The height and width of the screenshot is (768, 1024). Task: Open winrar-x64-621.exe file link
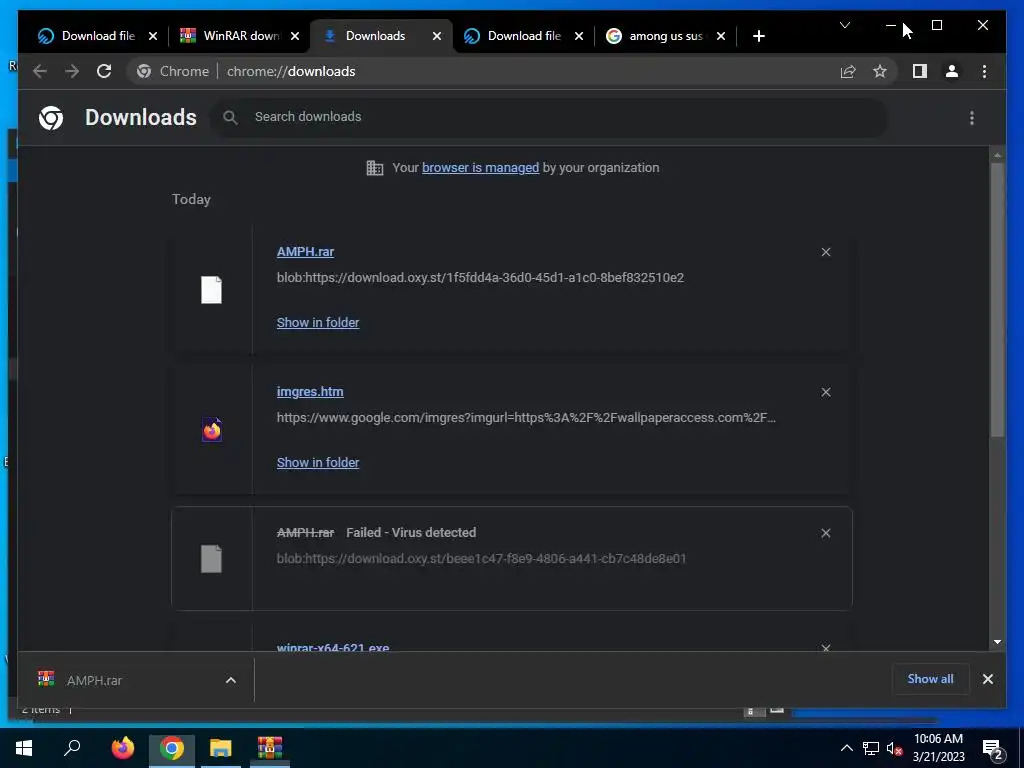[x=333, y=647]
